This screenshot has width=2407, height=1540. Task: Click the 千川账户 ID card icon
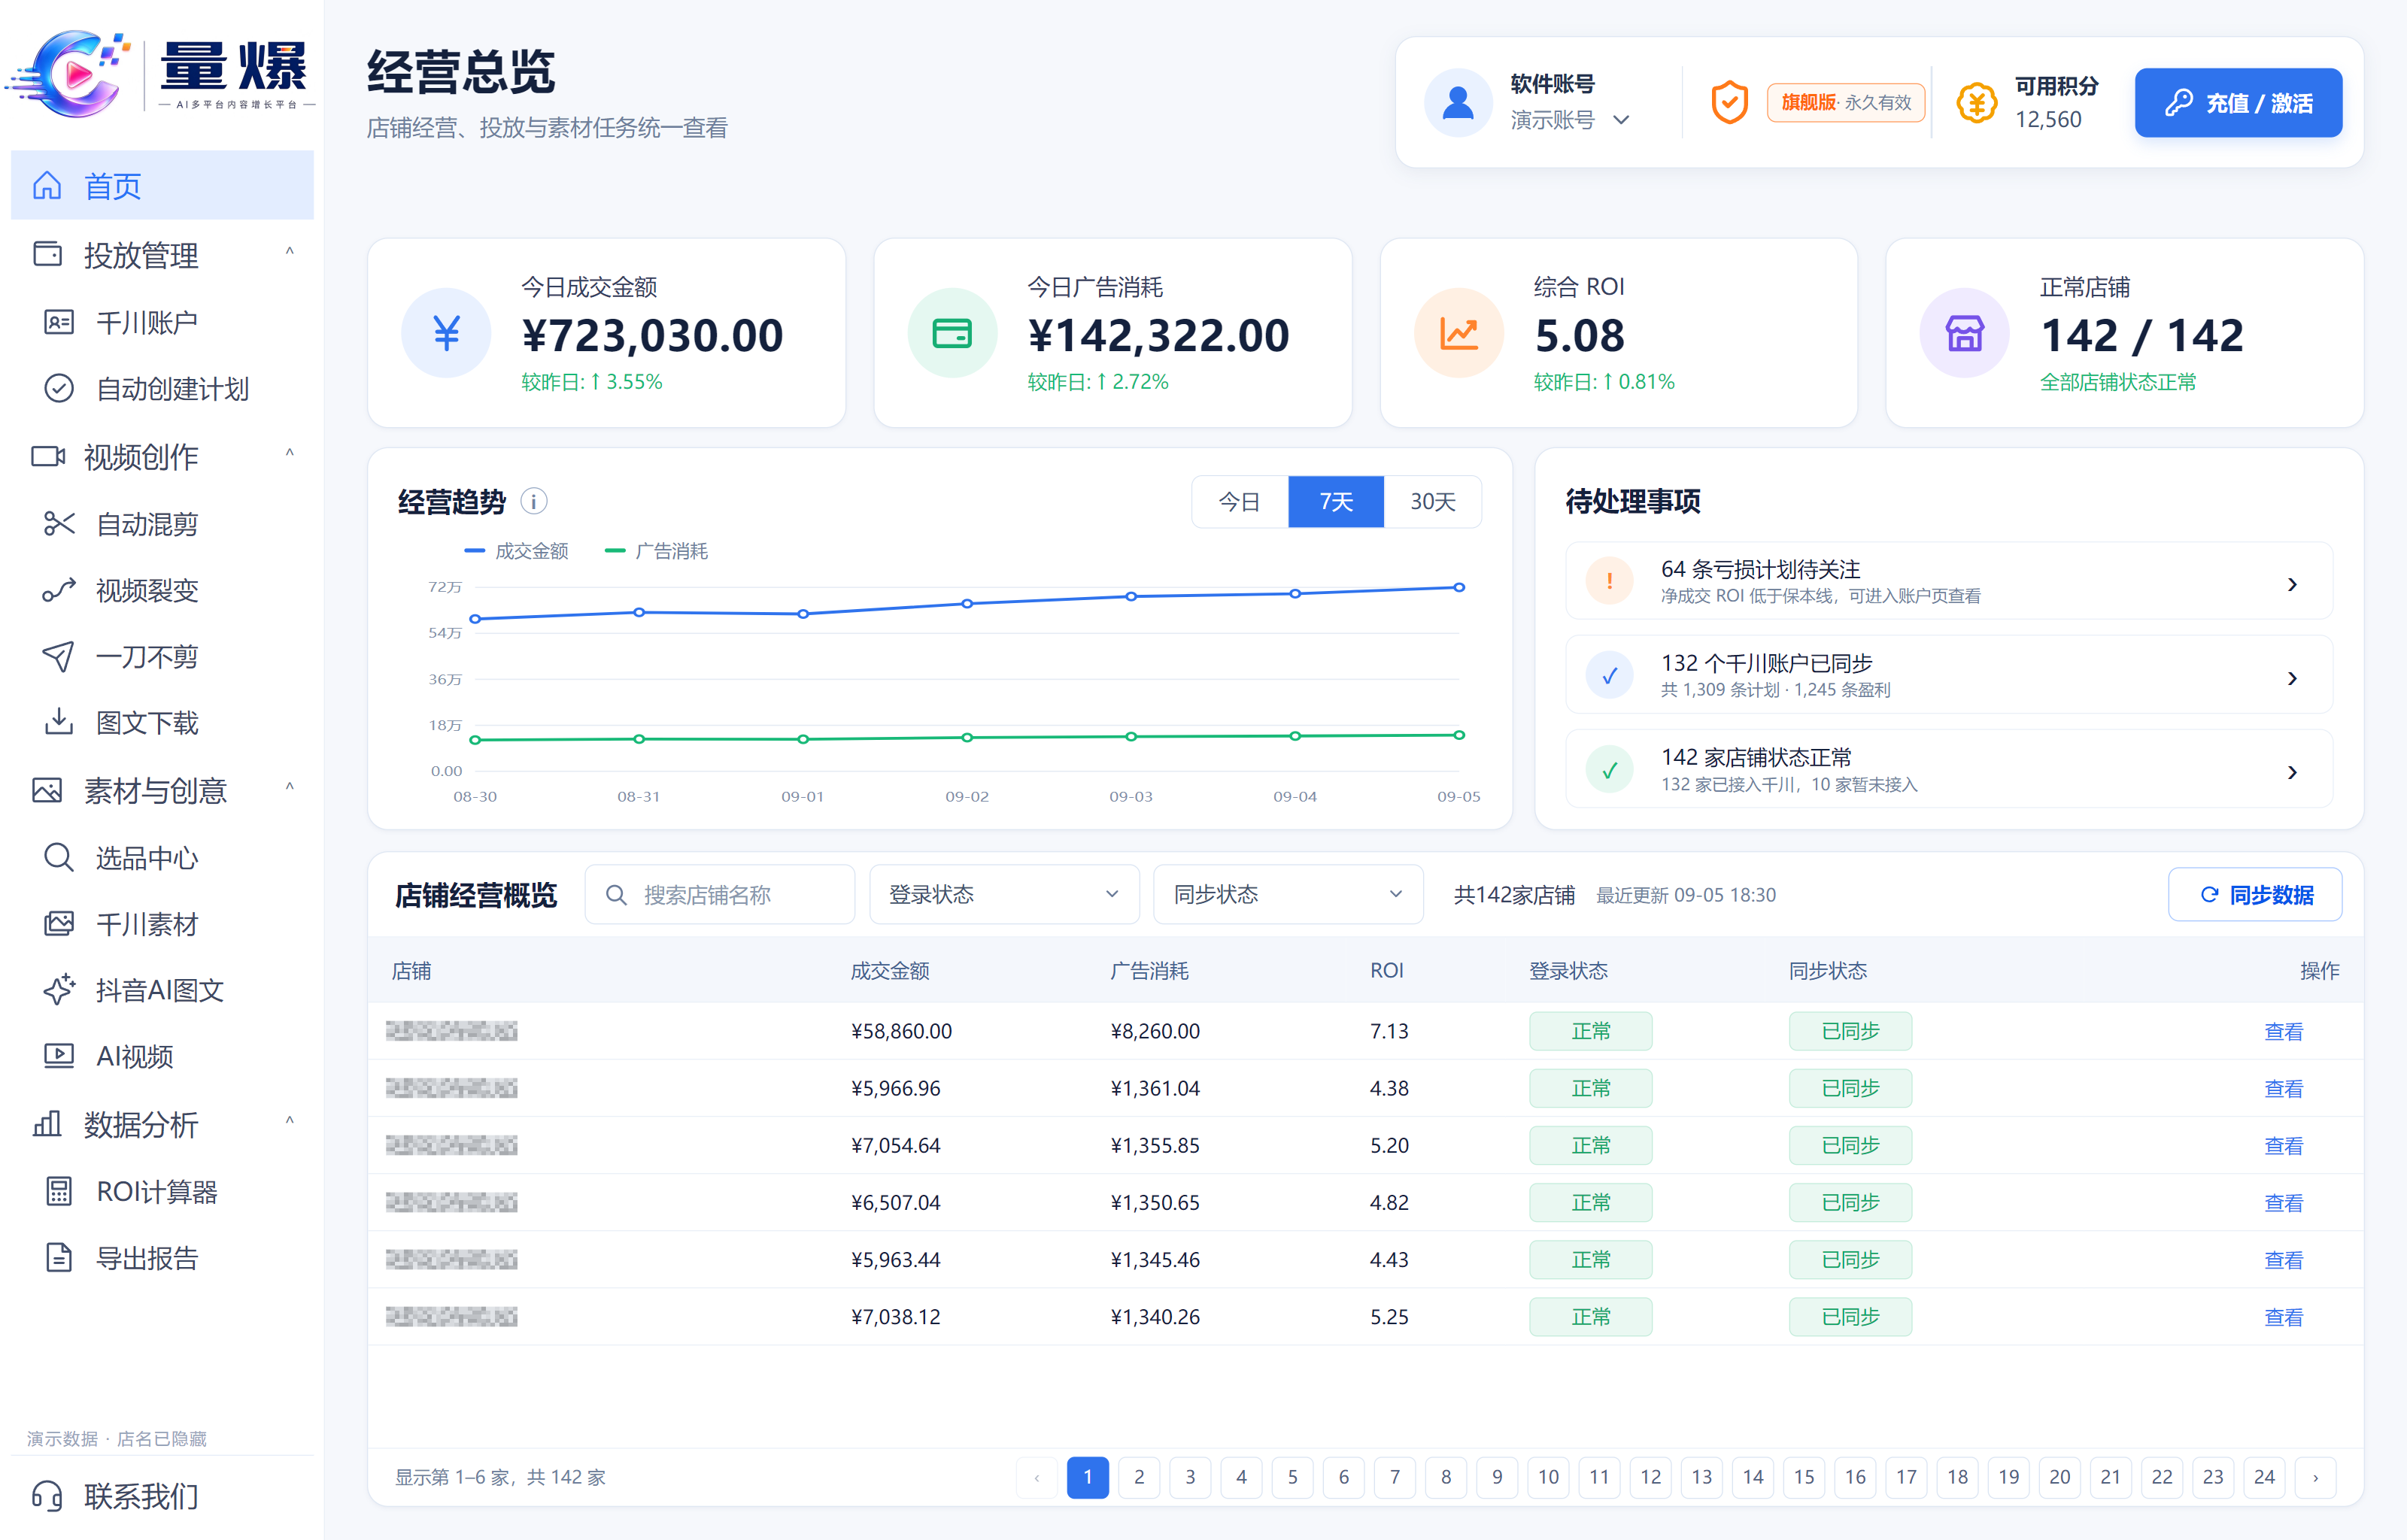pos(59,322)
